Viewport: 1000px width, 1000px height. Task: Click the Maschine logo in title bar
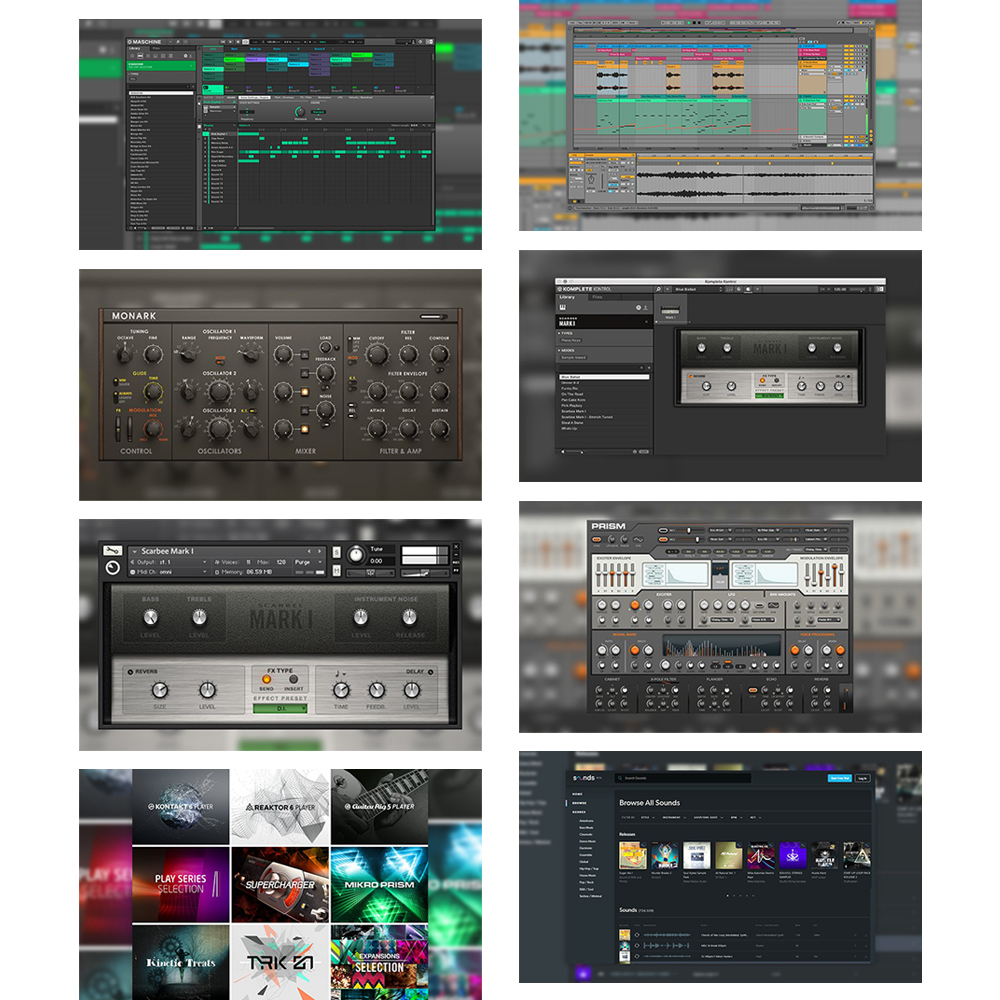point(145,42)
